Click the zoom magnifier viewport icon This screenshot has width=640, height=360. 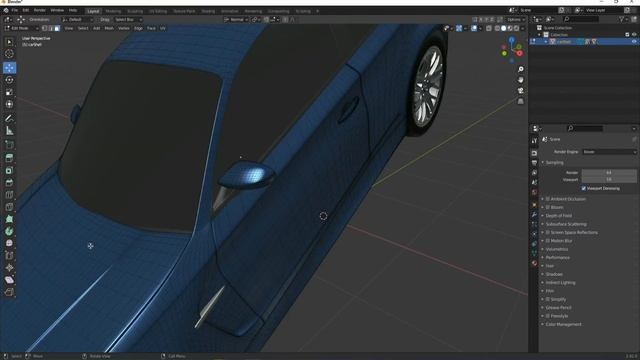(x=520, y=69)
